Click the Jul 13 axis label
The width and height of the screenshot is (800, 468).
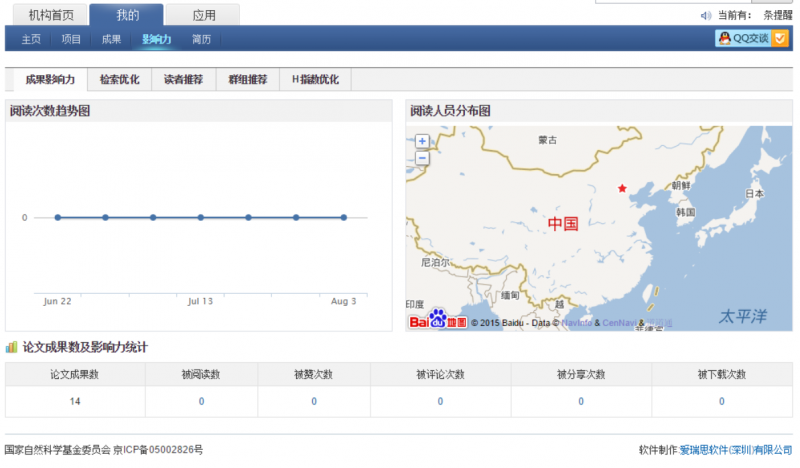pyautogui.click(x=200, y=301)
